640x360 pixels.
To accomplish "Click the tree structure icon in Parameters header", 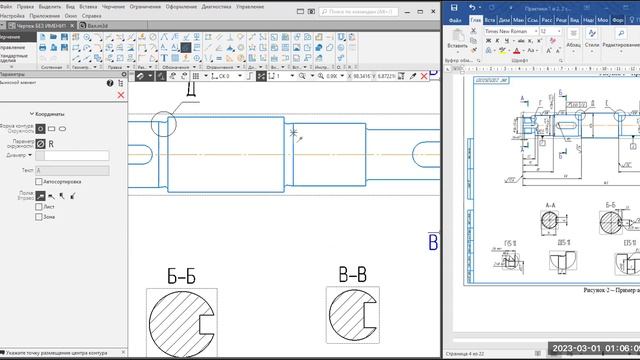I will (120, 83).
